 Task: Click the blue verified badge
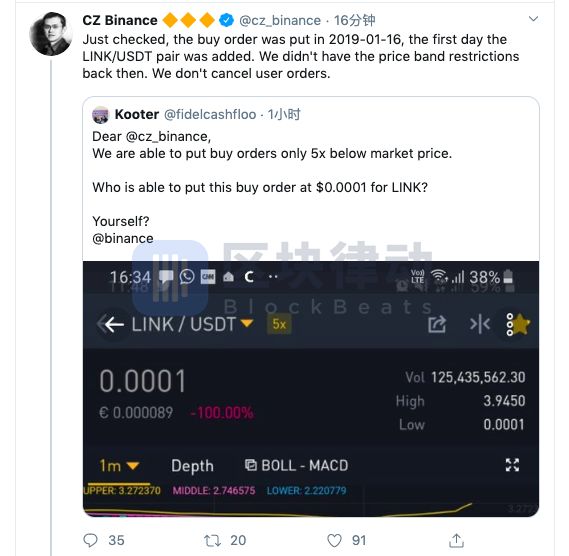click(x=227, y=20)
